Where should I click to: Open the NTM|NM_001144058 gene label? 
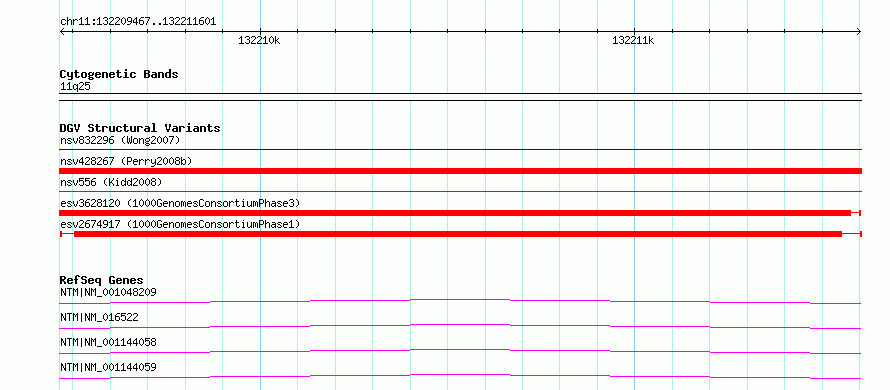tap(108, 342)
